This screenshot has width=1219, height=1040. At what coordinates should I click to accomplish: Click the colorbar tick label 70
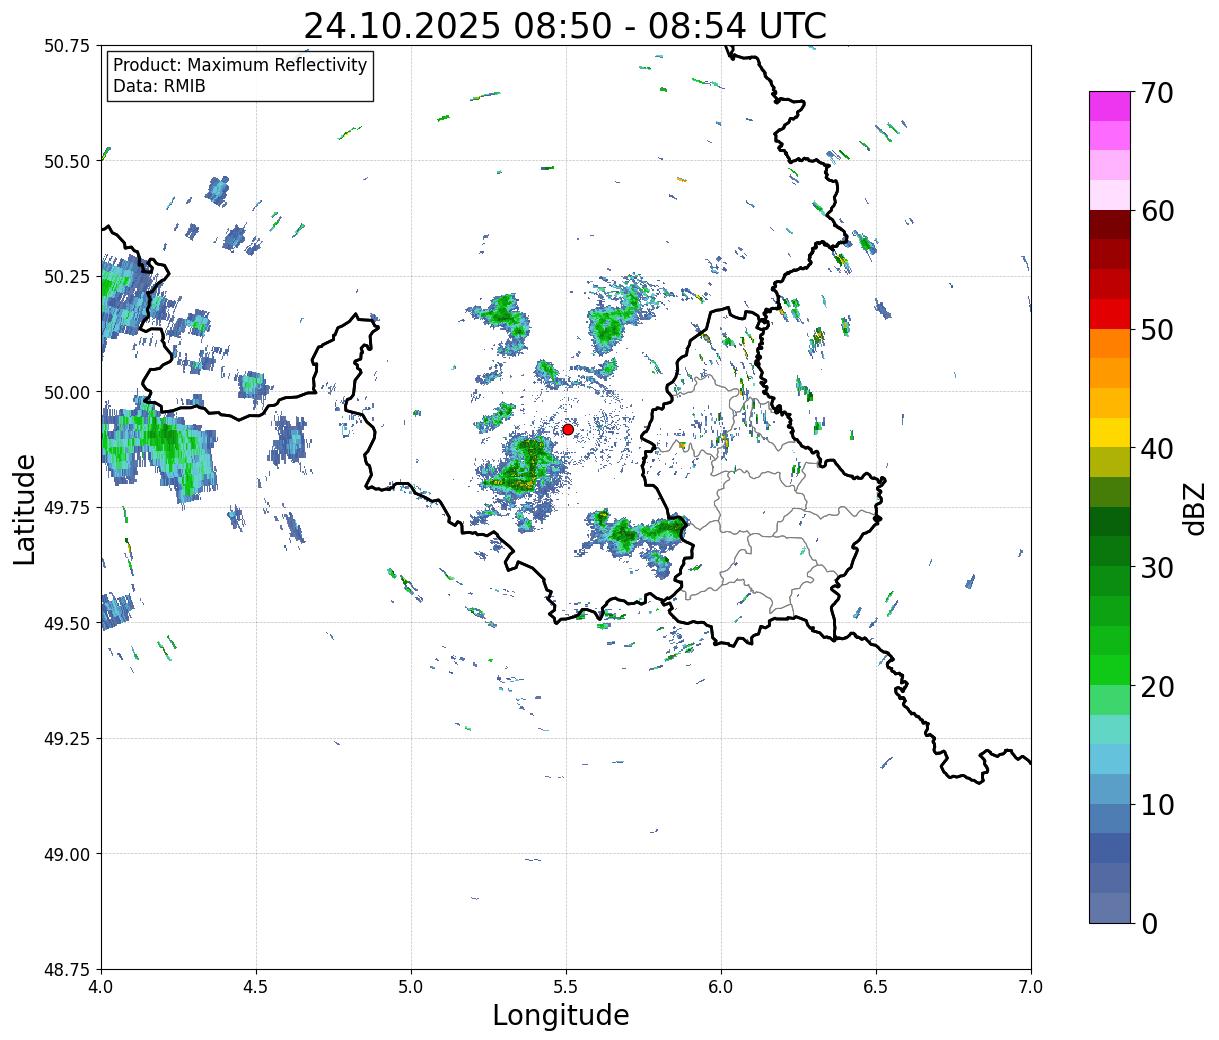(x=1157, y=93)
